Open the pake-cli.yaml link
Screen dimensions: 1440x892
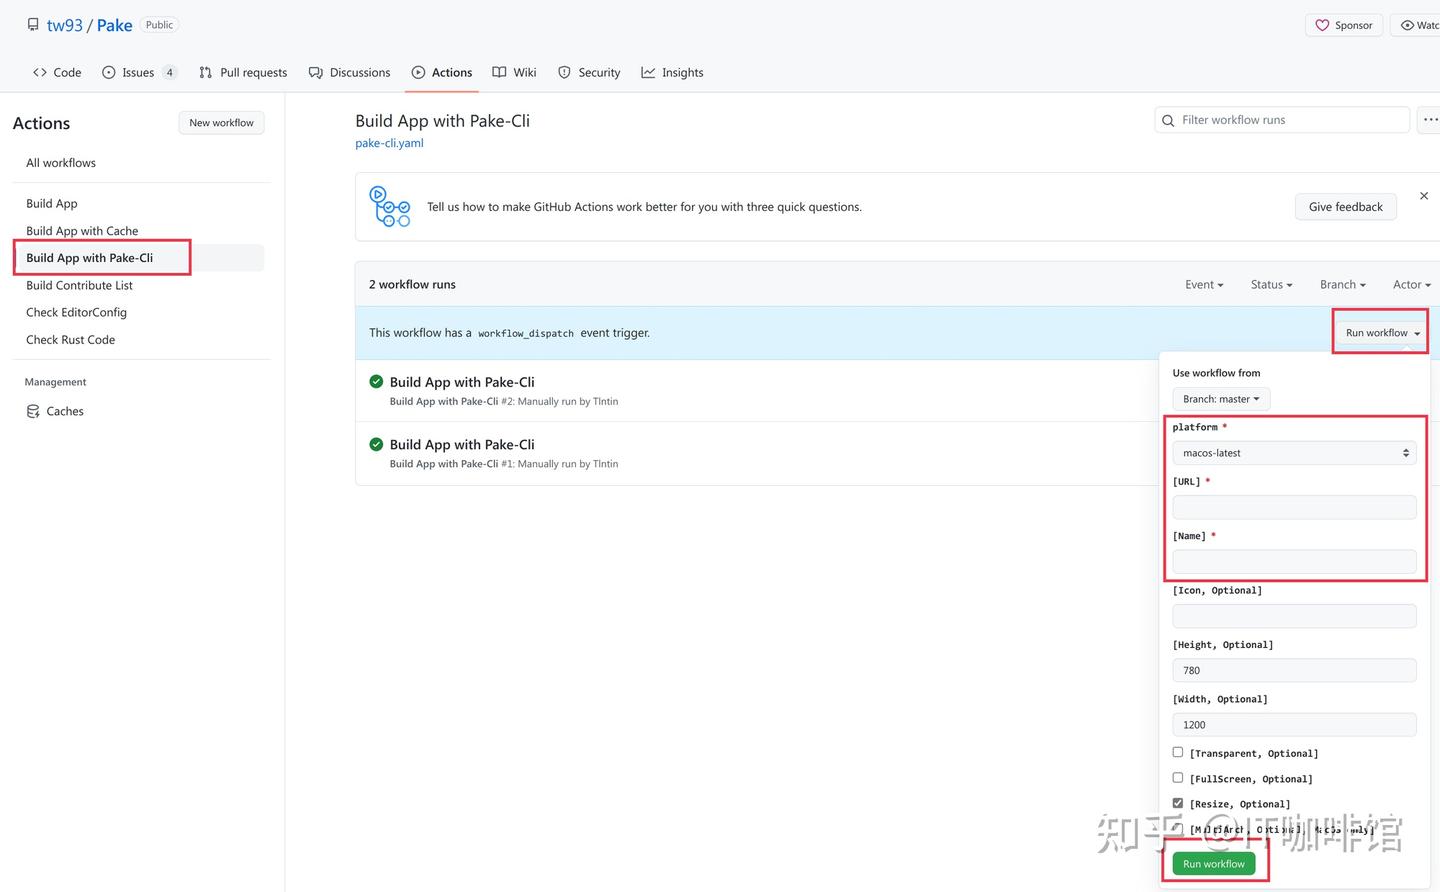tap(389, 143)
